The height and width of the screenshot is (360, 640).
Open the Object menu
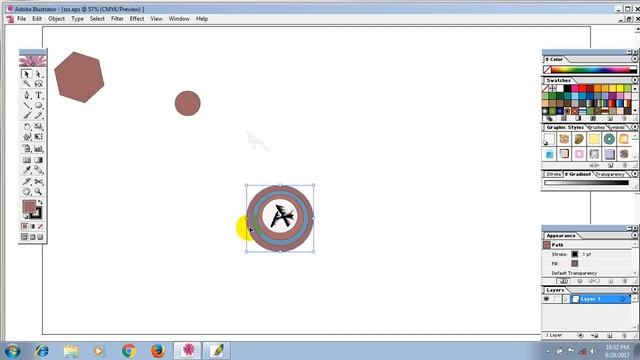(x=56, y=19)
